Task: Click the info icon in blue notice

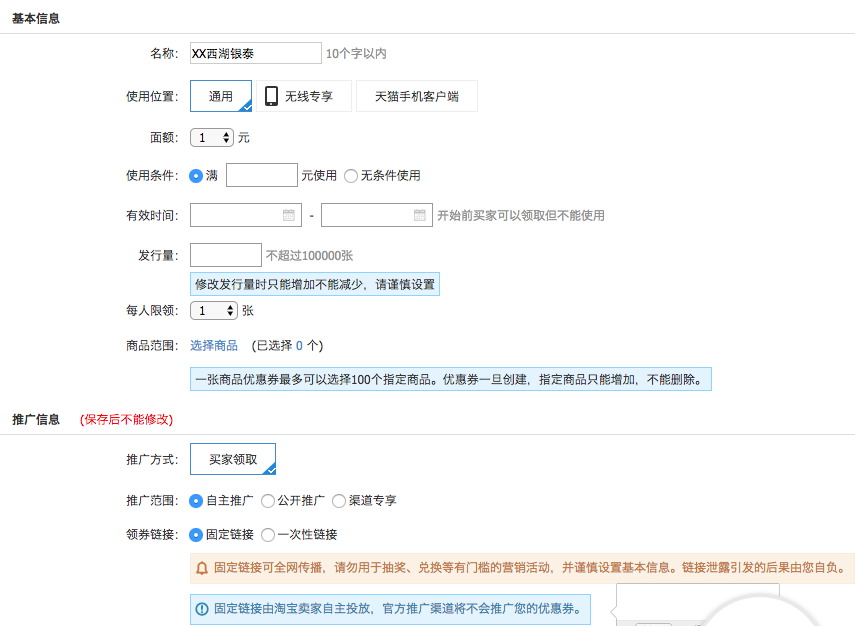Action: point(202,608)
